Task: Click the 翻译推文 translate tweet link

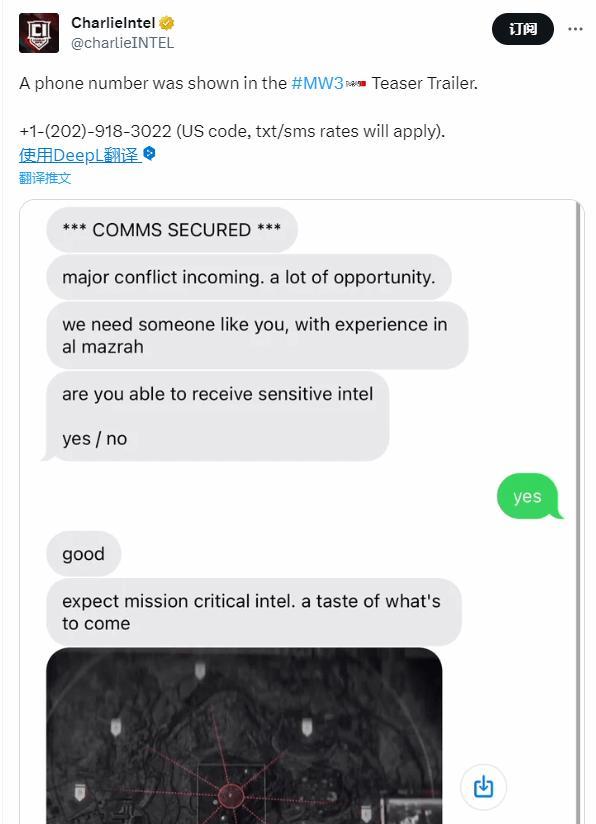Action: 45,178
